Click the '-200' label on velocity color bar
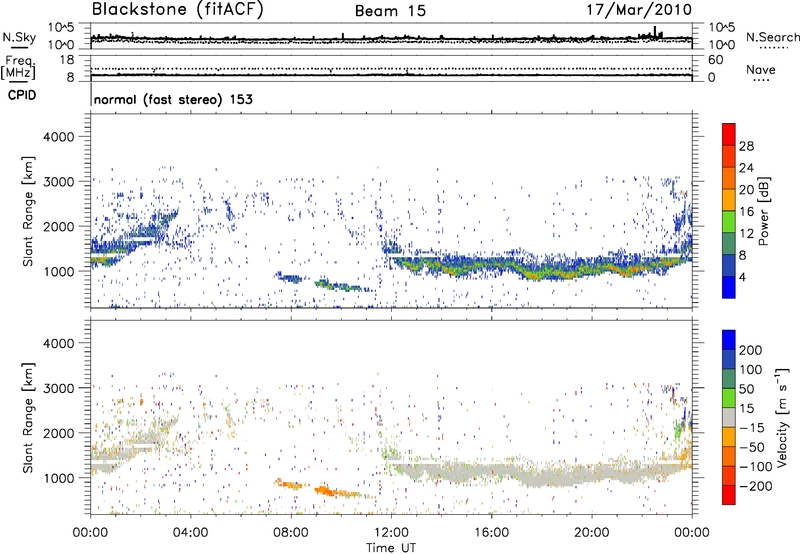Image resolution: width=800 pixels, height=554 pixels. click(x=756, y=486)
